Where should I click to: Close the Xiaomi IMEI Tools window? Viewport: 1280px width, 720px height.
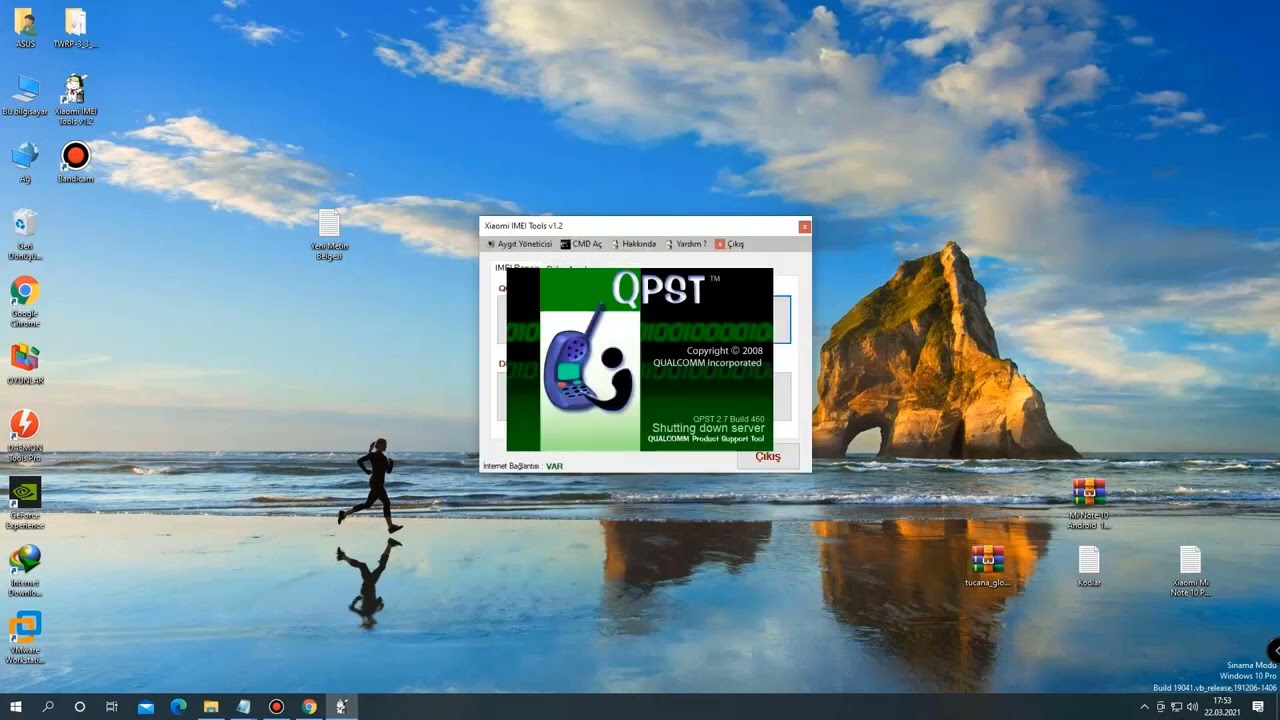click(804, 227)
